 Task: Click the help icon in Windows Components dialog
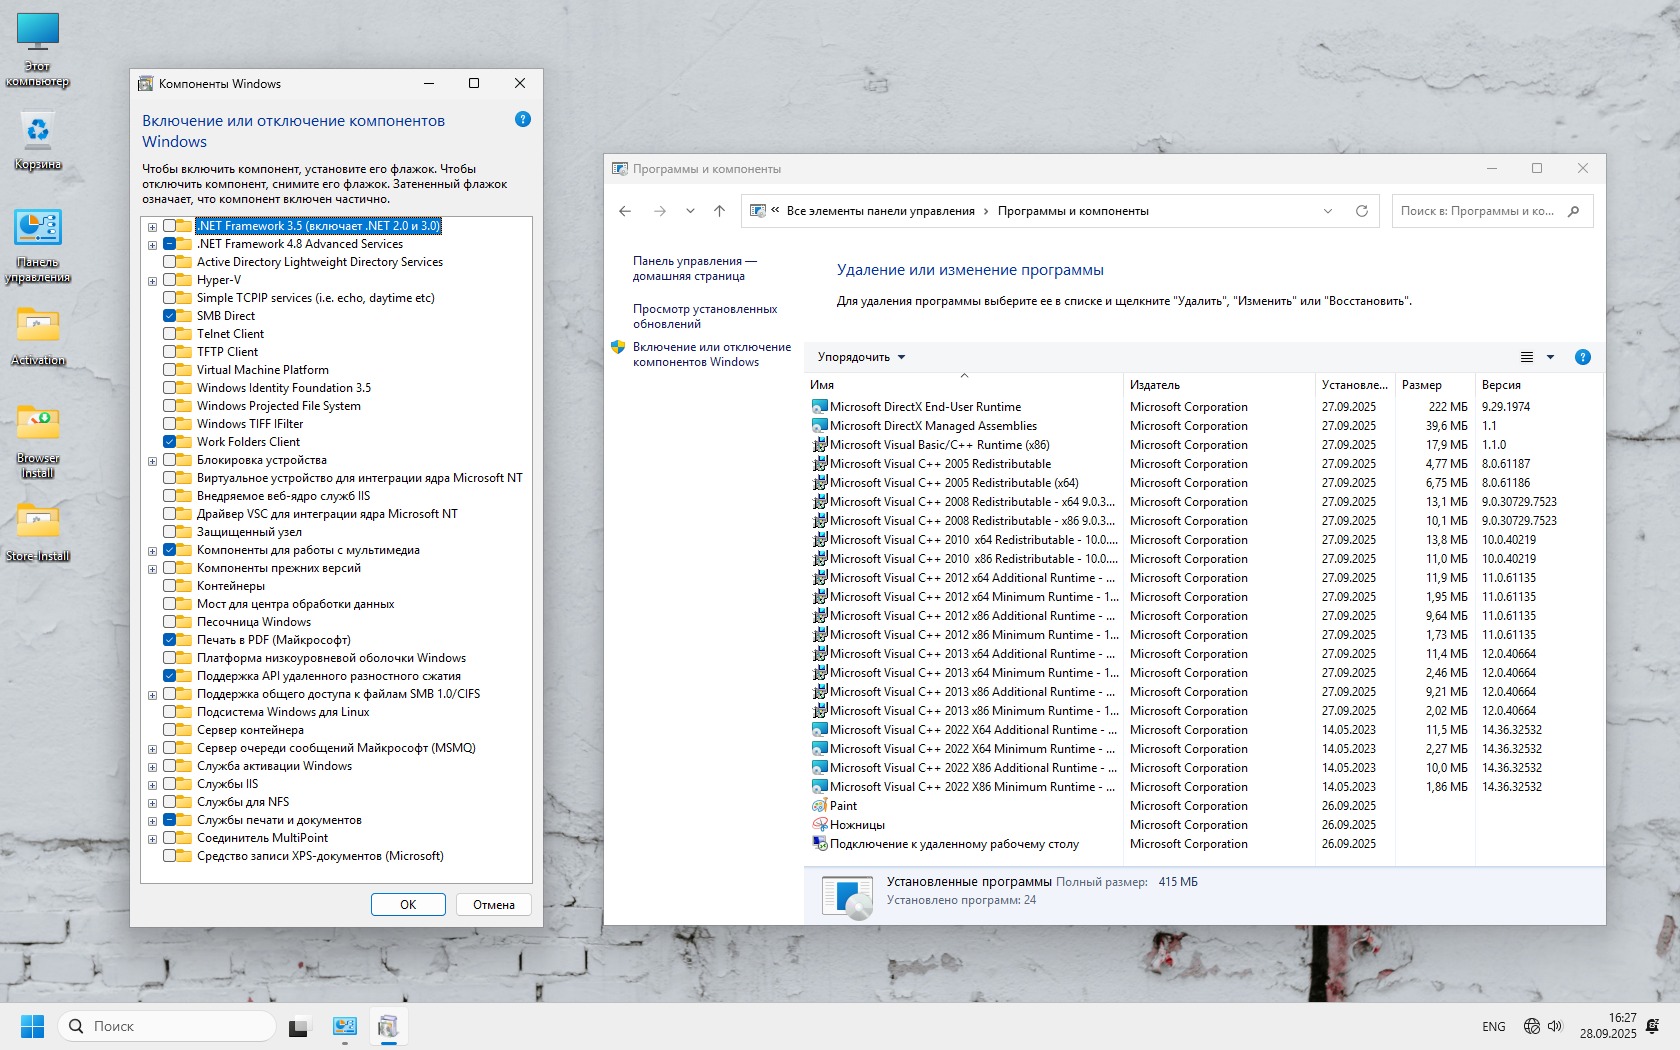522,119
